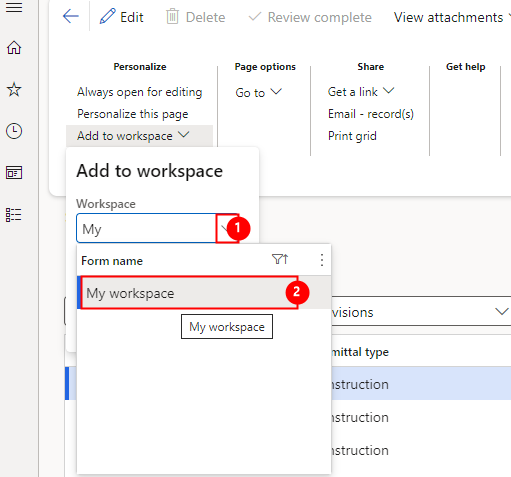Open Favorites star in sidebar

tap(14, 89)
